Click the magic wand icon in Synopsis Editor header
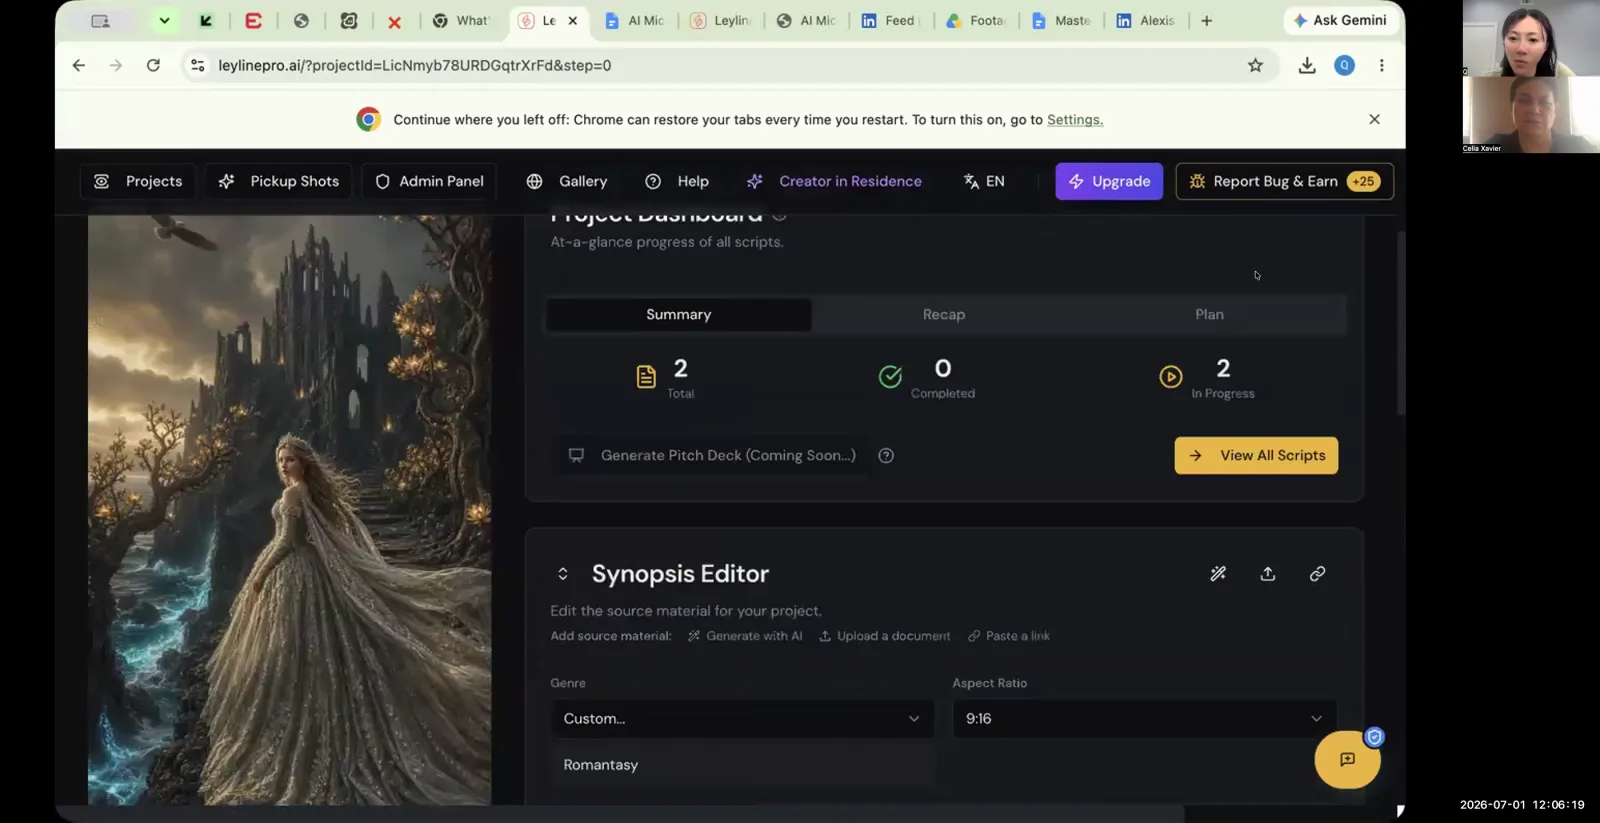 pos(1218,574)
